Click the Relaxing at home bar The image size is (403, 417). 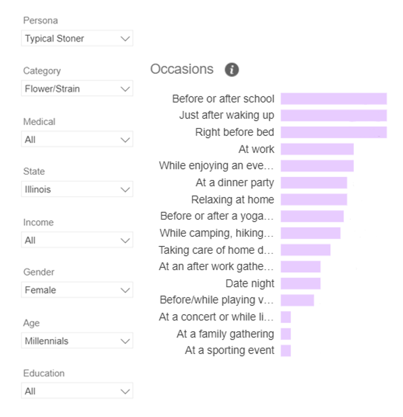tap(314, 200)
